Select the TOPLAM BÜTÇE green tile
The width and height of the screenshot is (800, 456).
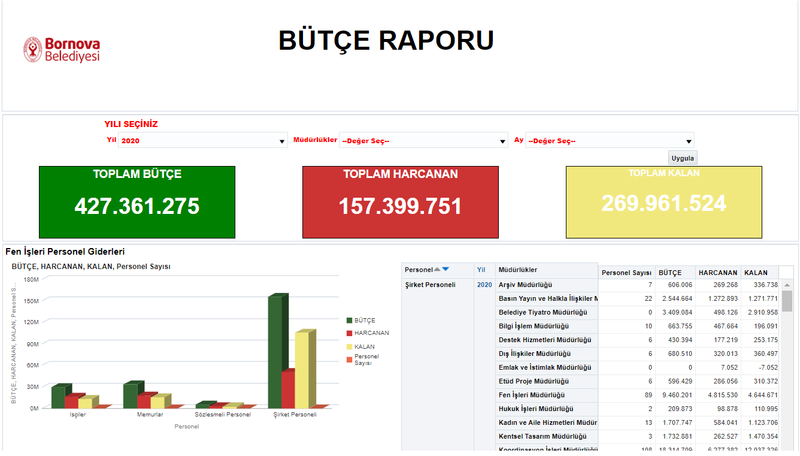click(x=137, y=202)
